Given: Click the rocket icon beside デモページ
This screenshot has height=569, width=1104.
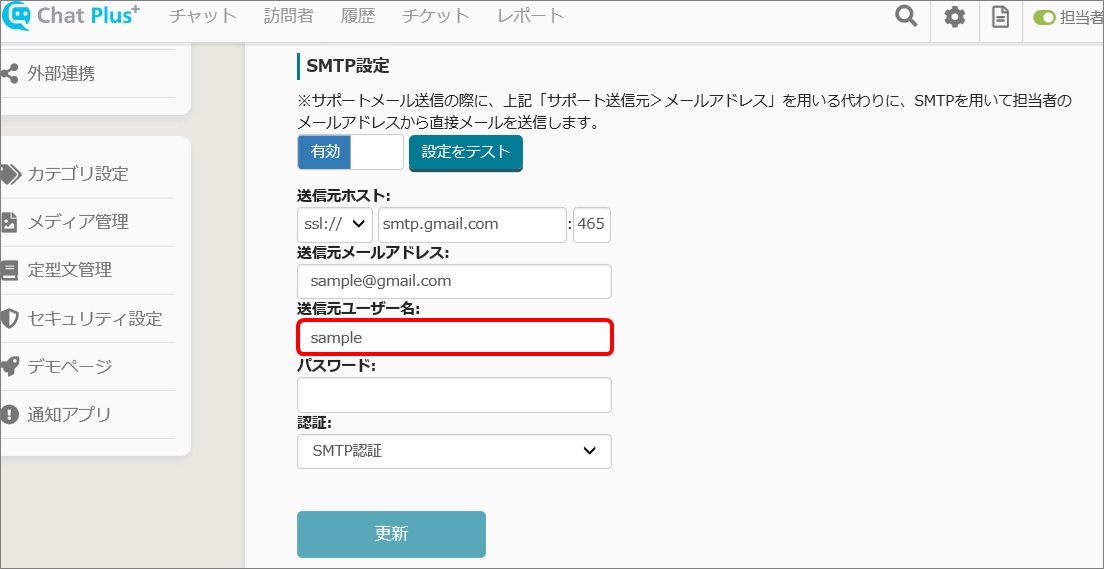Looking at the screenshot, I should [8, 366].
